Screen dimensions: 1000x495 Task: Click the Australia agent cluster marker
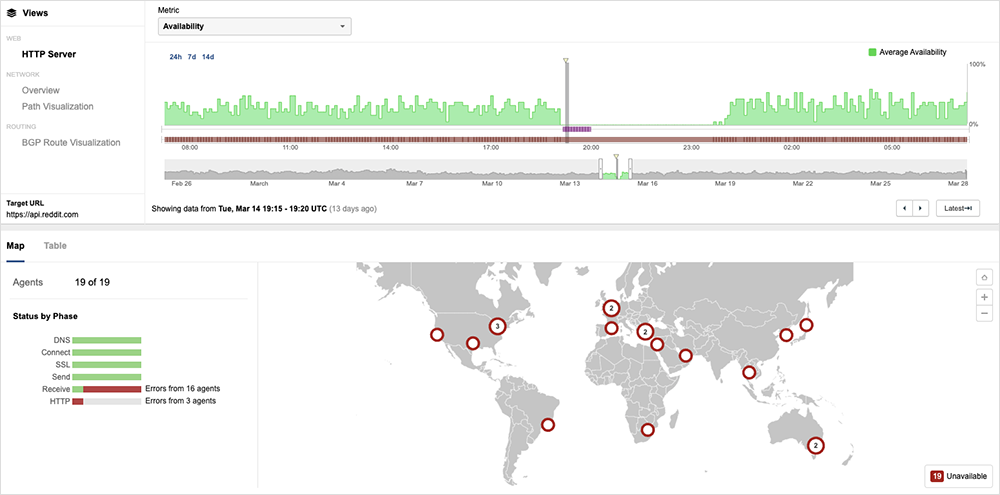click(x=815, y=446)
